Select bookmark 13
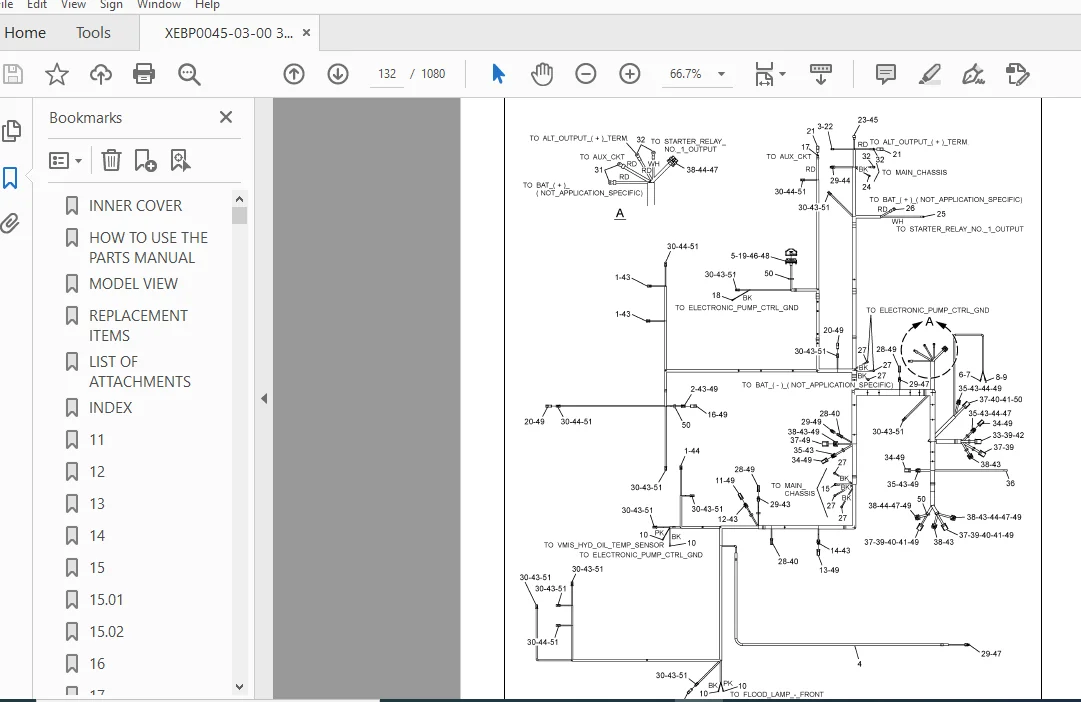Viewport: 1081px width, 702px height. click(97, 504)
